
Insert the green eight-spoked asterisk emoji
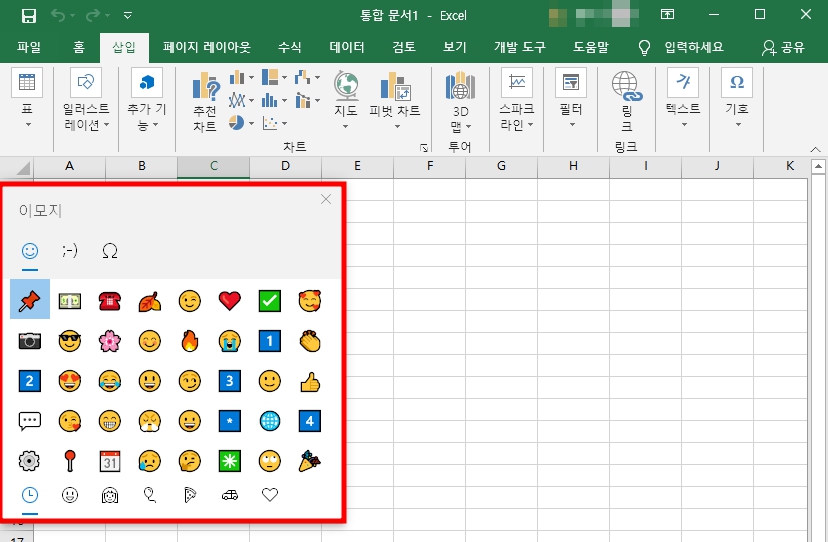click(230, 461)
